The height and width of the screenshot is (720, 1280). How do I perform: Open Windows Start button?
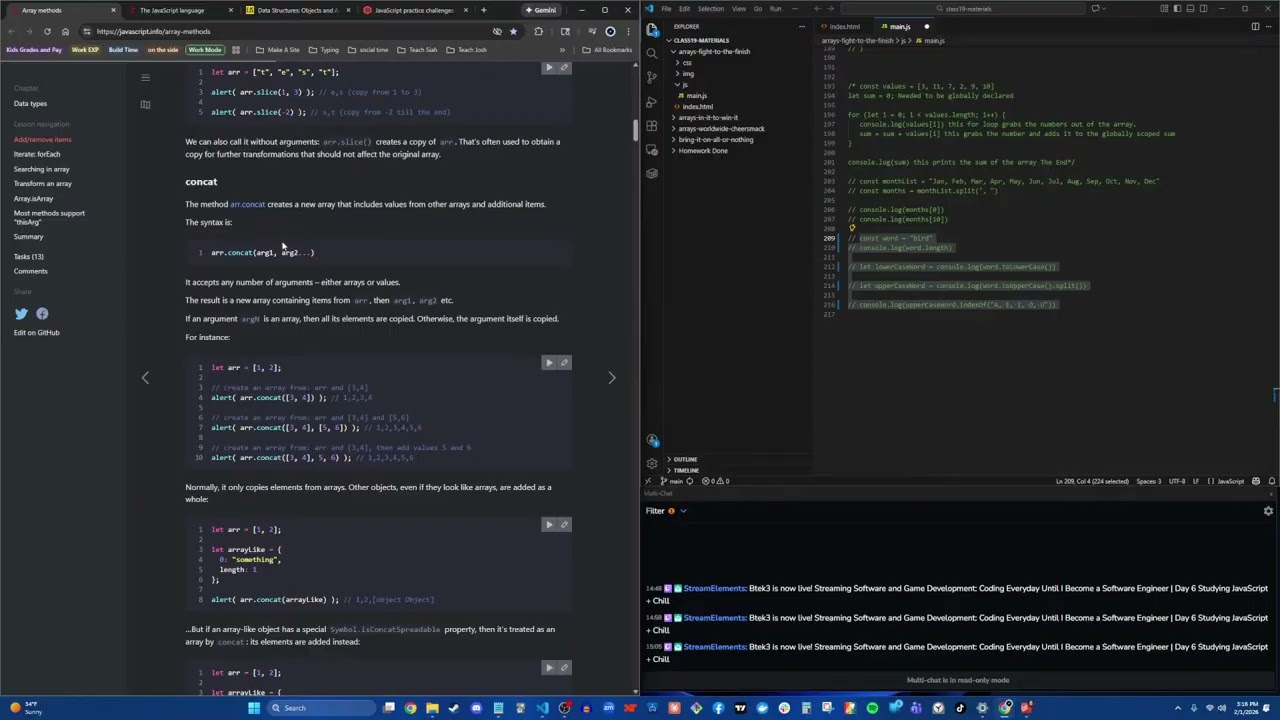pyautogui.click(x=254, y=708)
